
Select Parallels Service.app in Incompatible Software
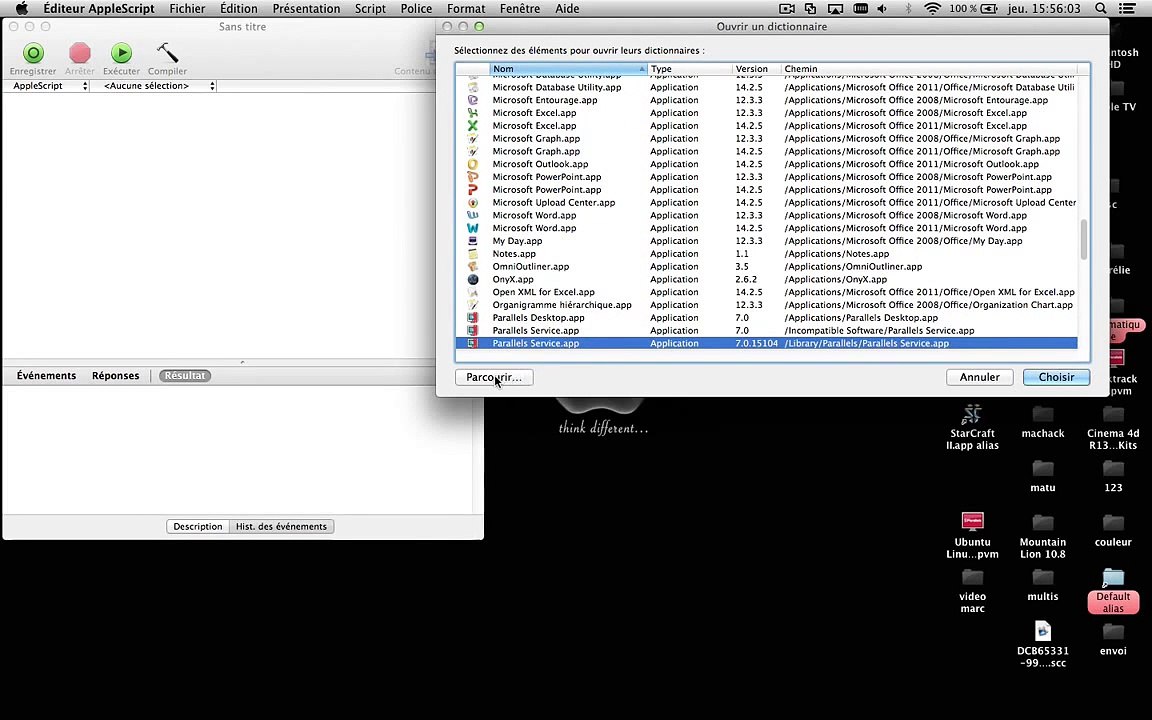[x=766, y=331]
